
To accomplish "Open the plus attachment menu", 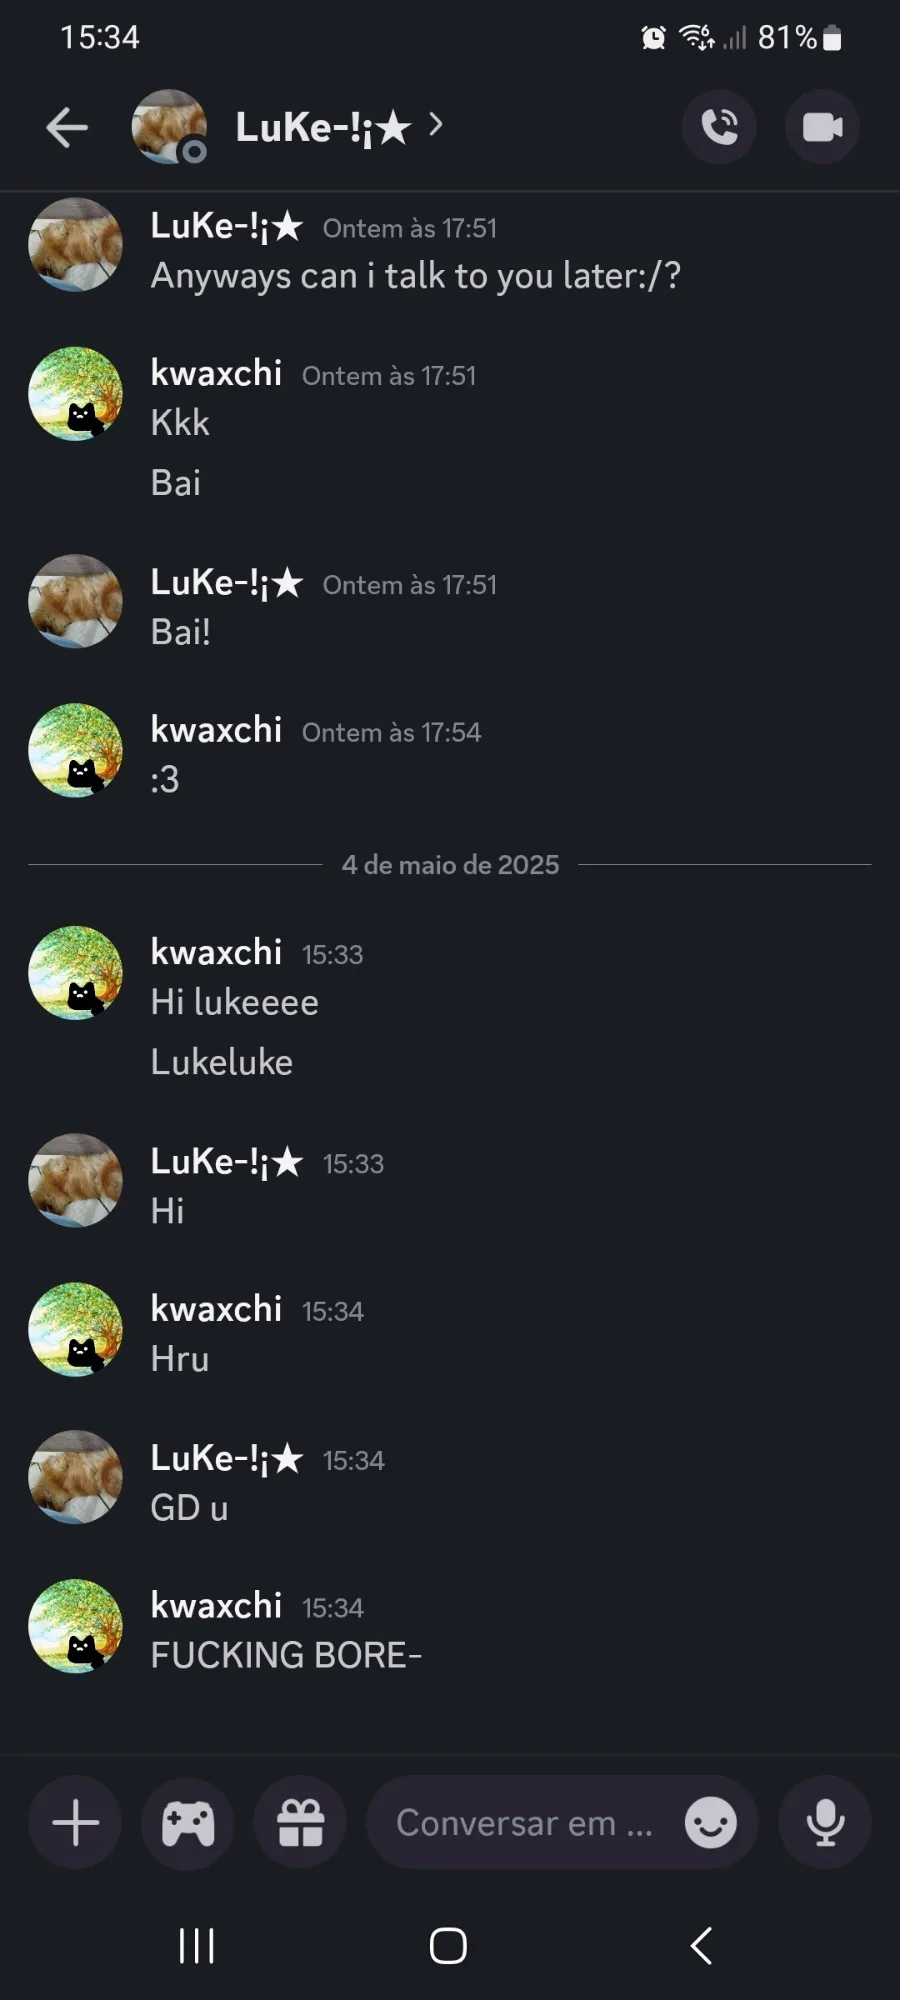I will [x=75, y=1822].
